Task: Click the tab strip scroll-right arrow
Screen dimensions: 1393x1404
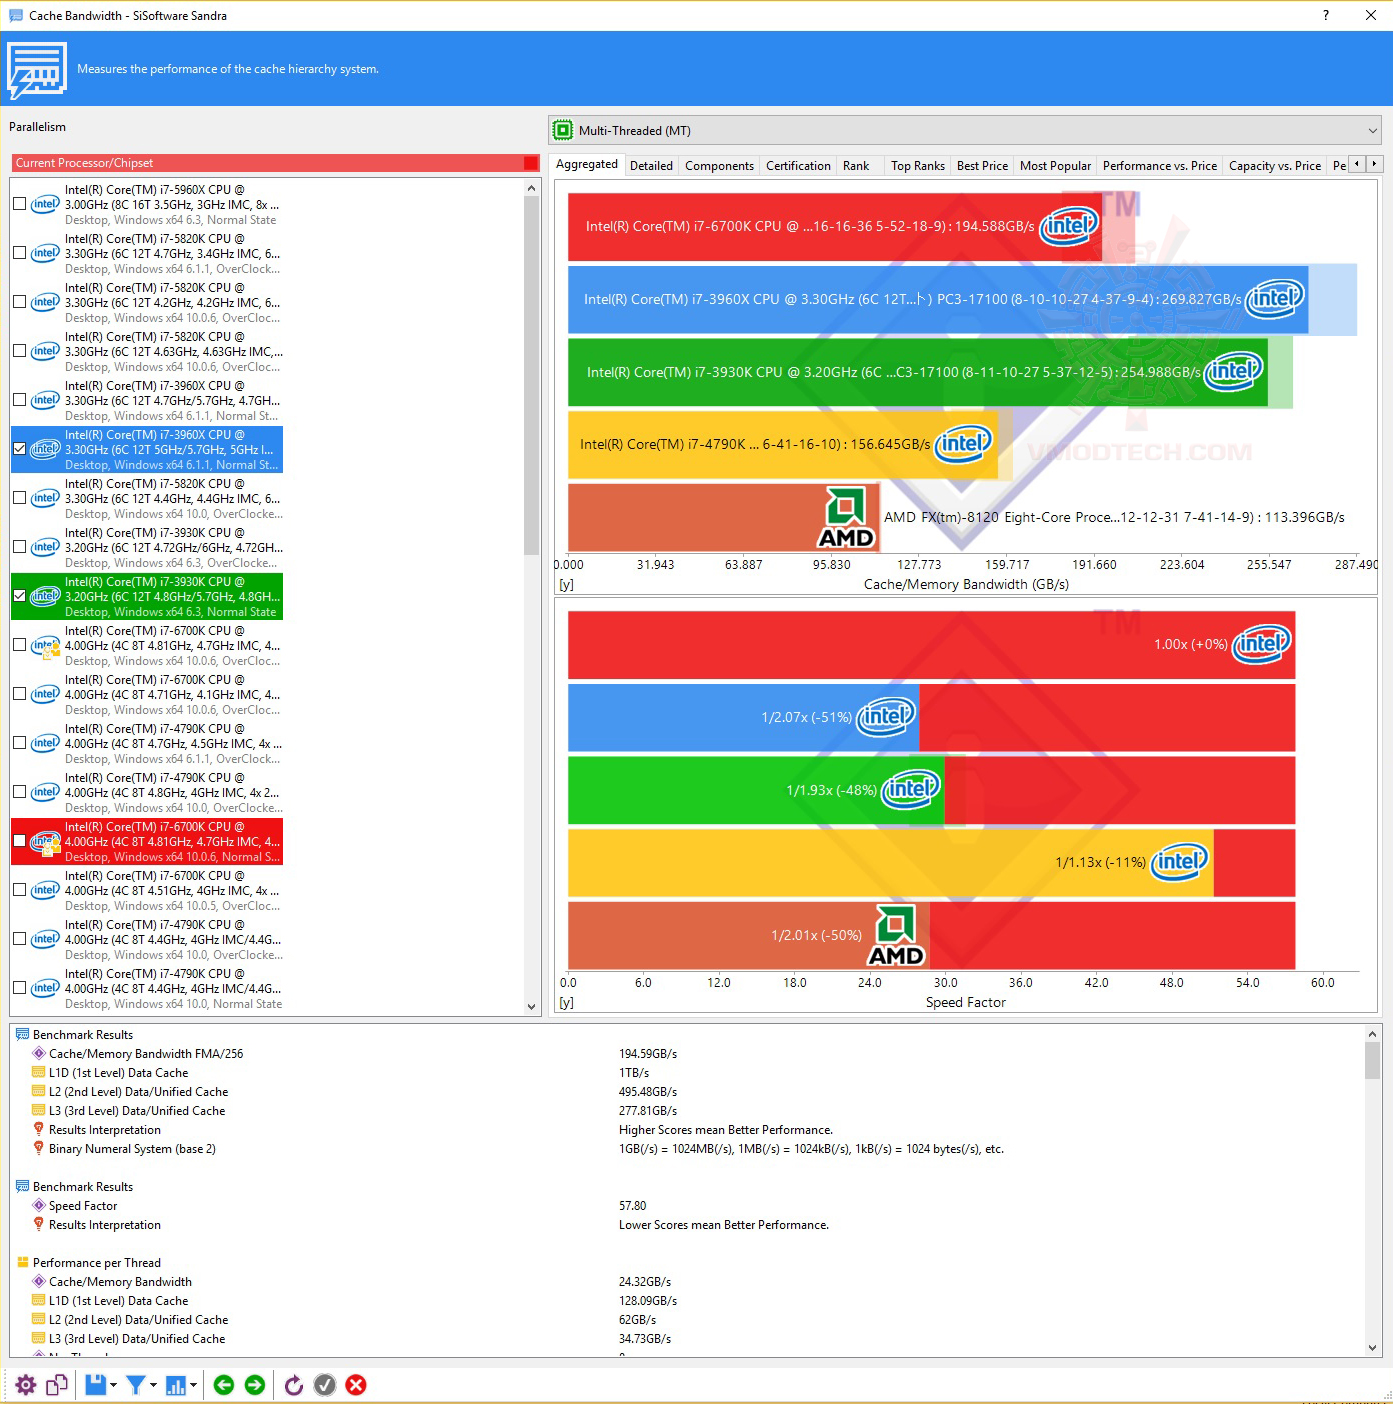Action: pos(1375,163)
